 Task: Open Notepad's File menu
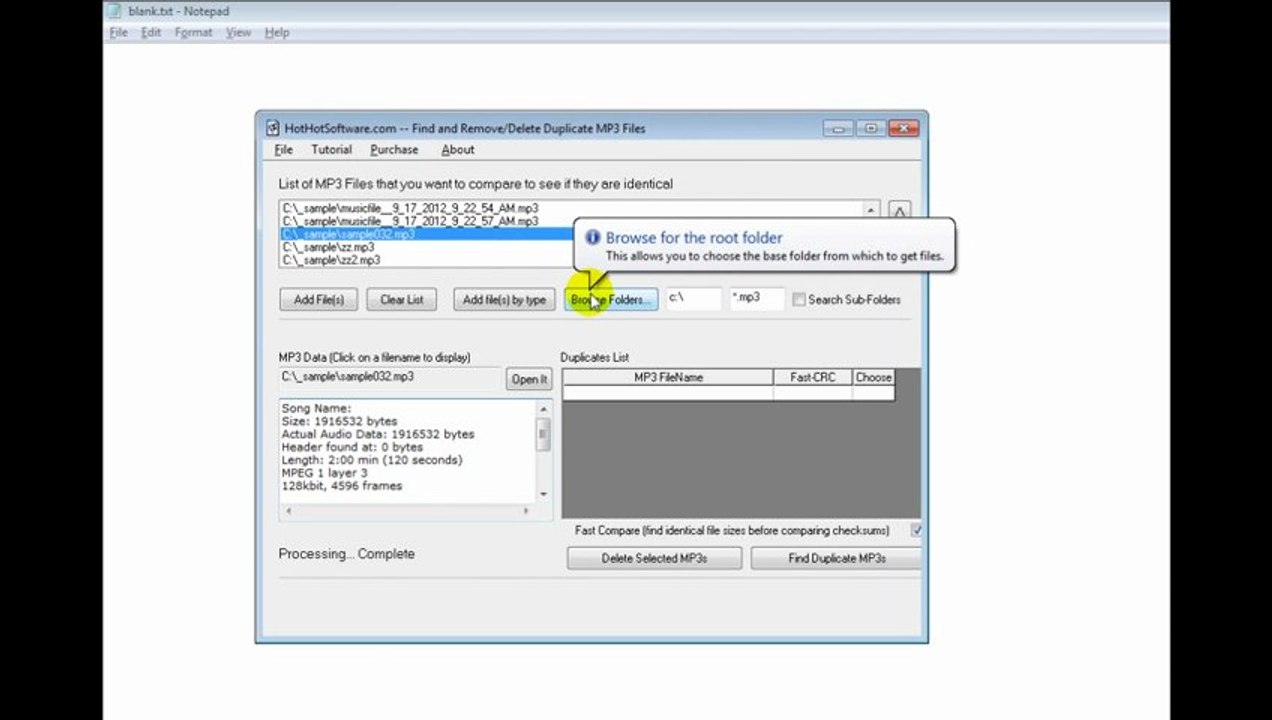118,32
